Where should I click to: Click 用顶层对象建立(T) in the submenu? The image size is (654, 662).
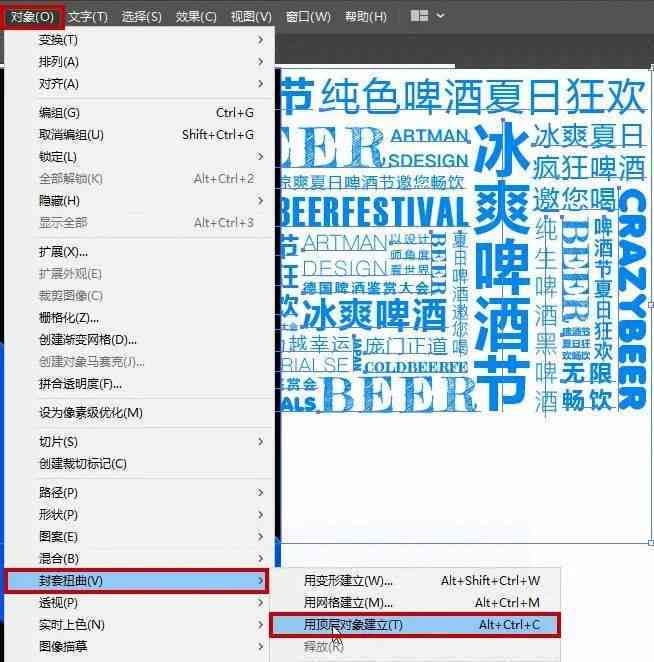[x=354, y=625]
